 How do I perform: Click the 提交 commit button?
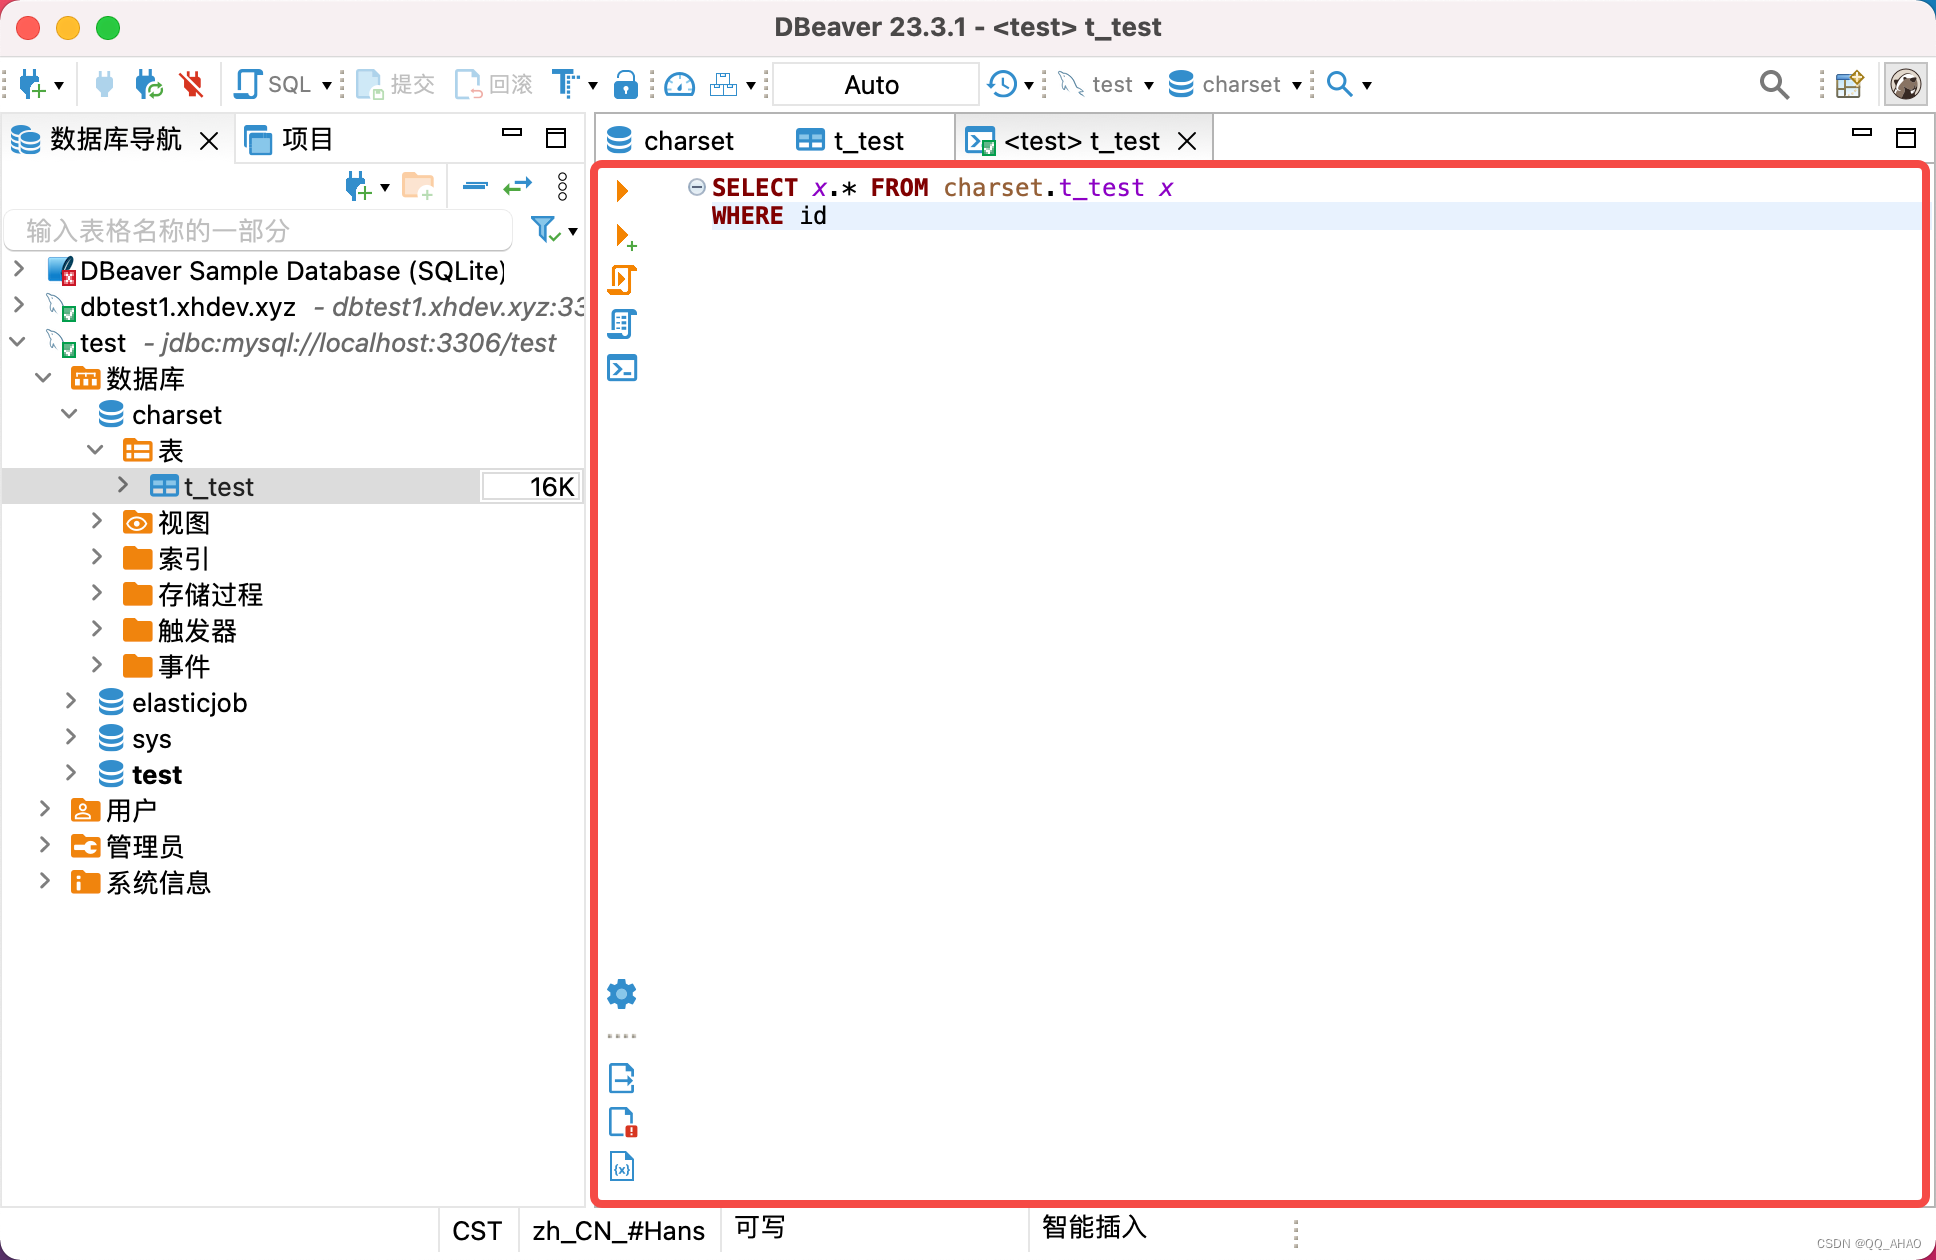(396, 85)
